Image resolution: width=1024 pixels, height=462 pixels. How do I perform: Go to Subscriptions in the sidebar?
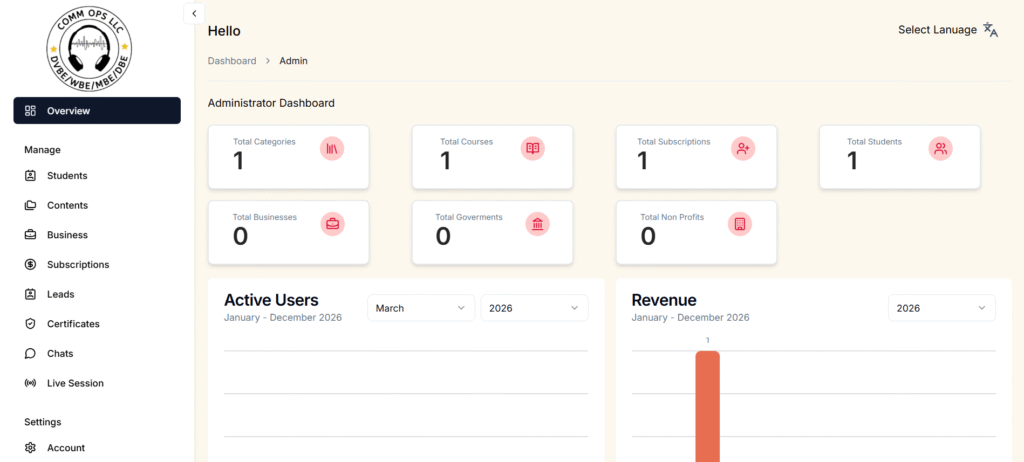coord(77,265)
